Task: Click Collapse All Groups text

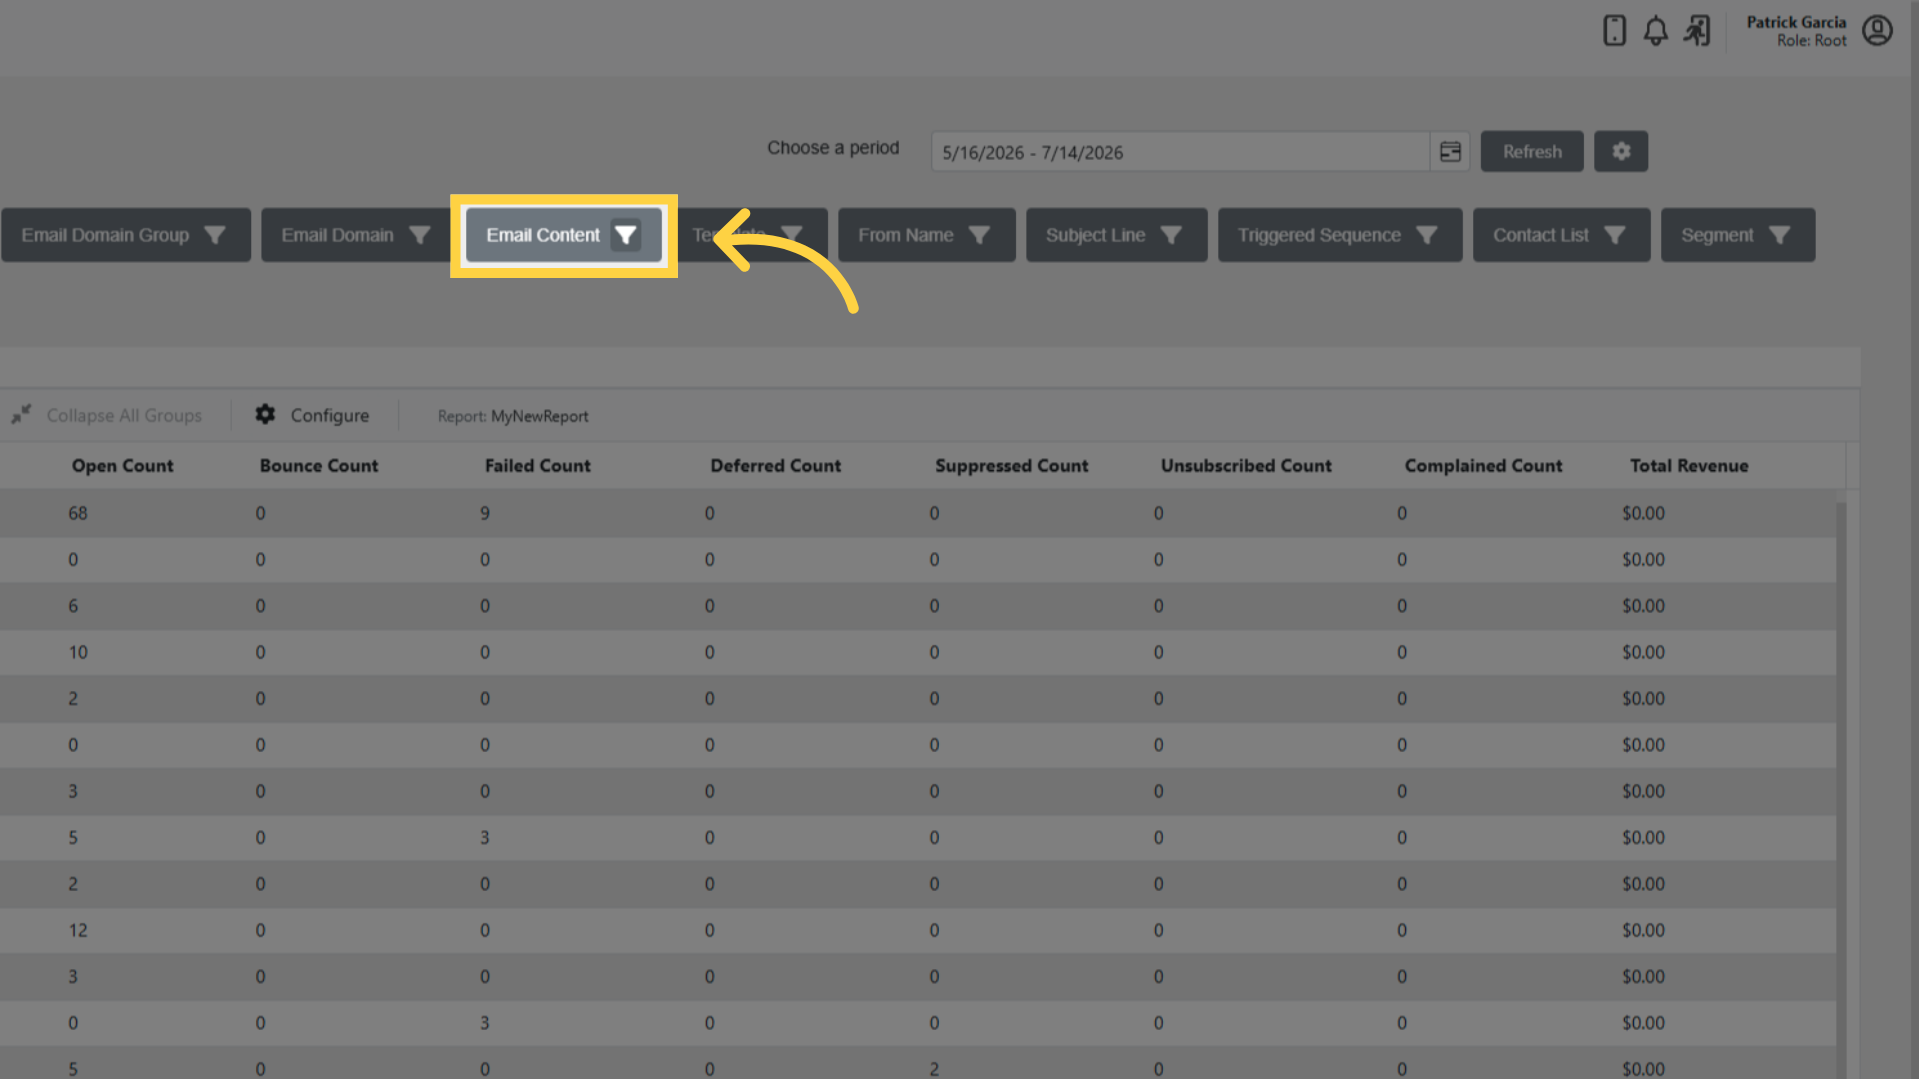Action: pyautogui.click(x=124, y=415)
